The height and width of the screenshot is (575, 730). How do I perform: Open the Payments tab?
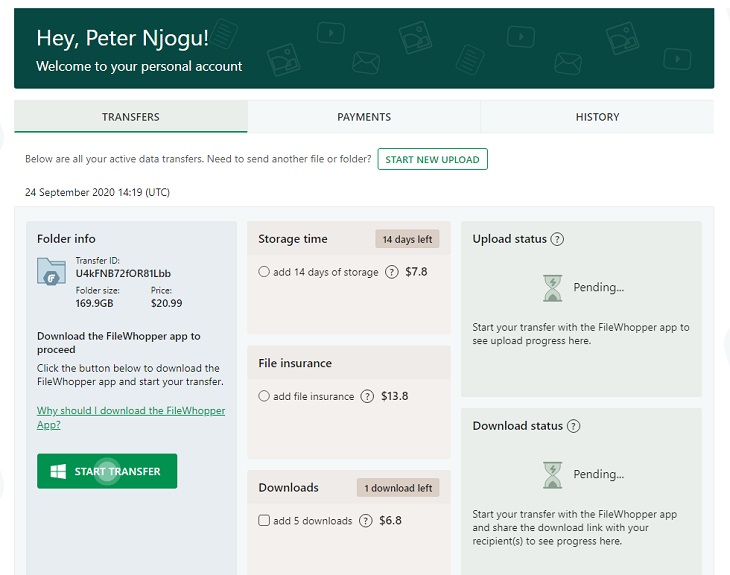tap(364, 117)
